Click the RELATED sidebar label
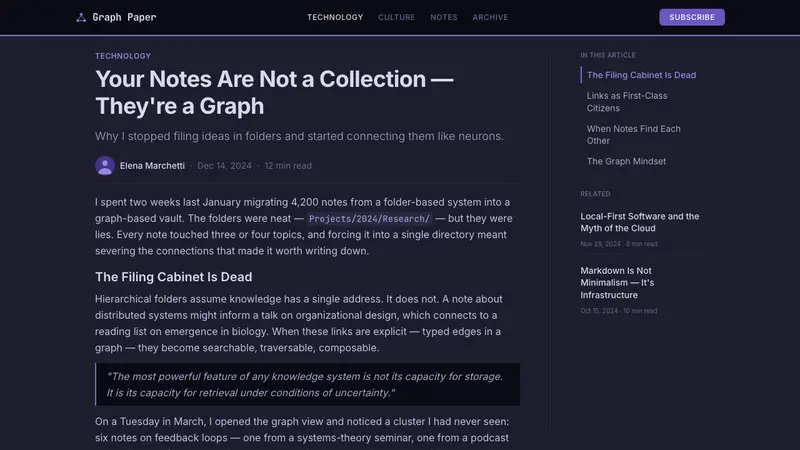 pos(595,194)
